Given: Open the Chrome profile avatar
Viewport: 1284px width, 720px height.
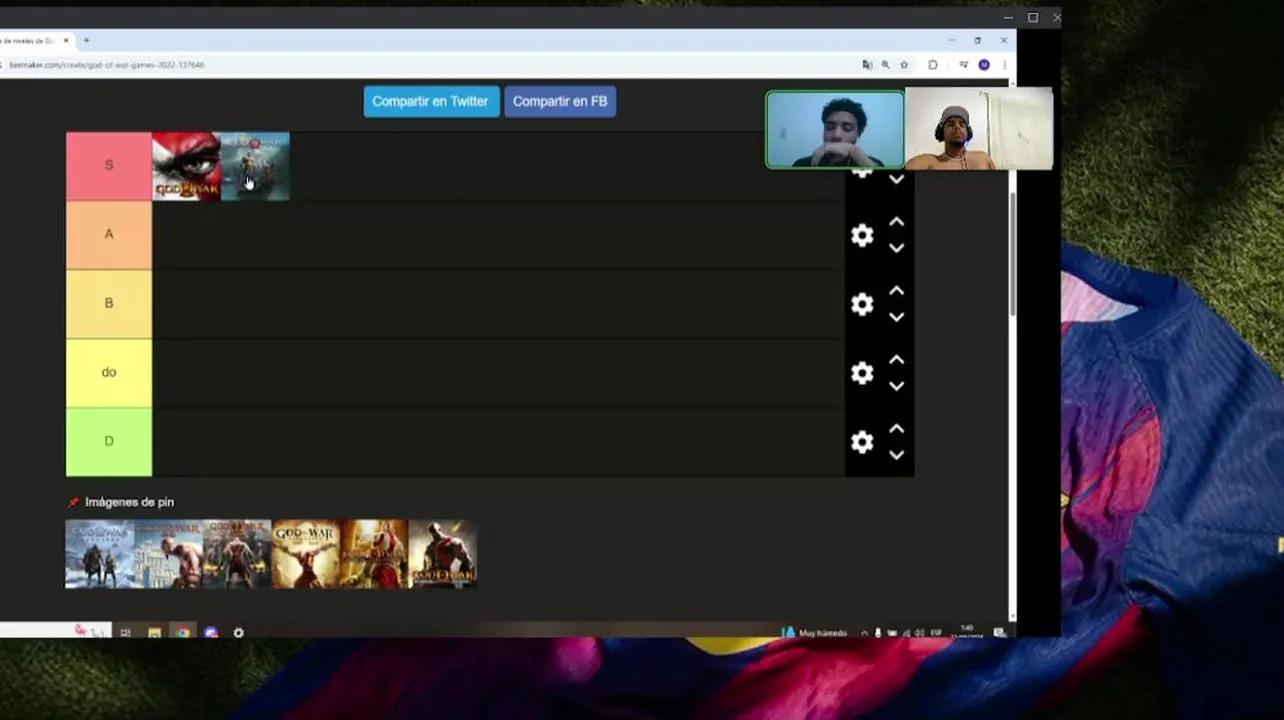Looking at the screenshot, I should click(984, 65).
